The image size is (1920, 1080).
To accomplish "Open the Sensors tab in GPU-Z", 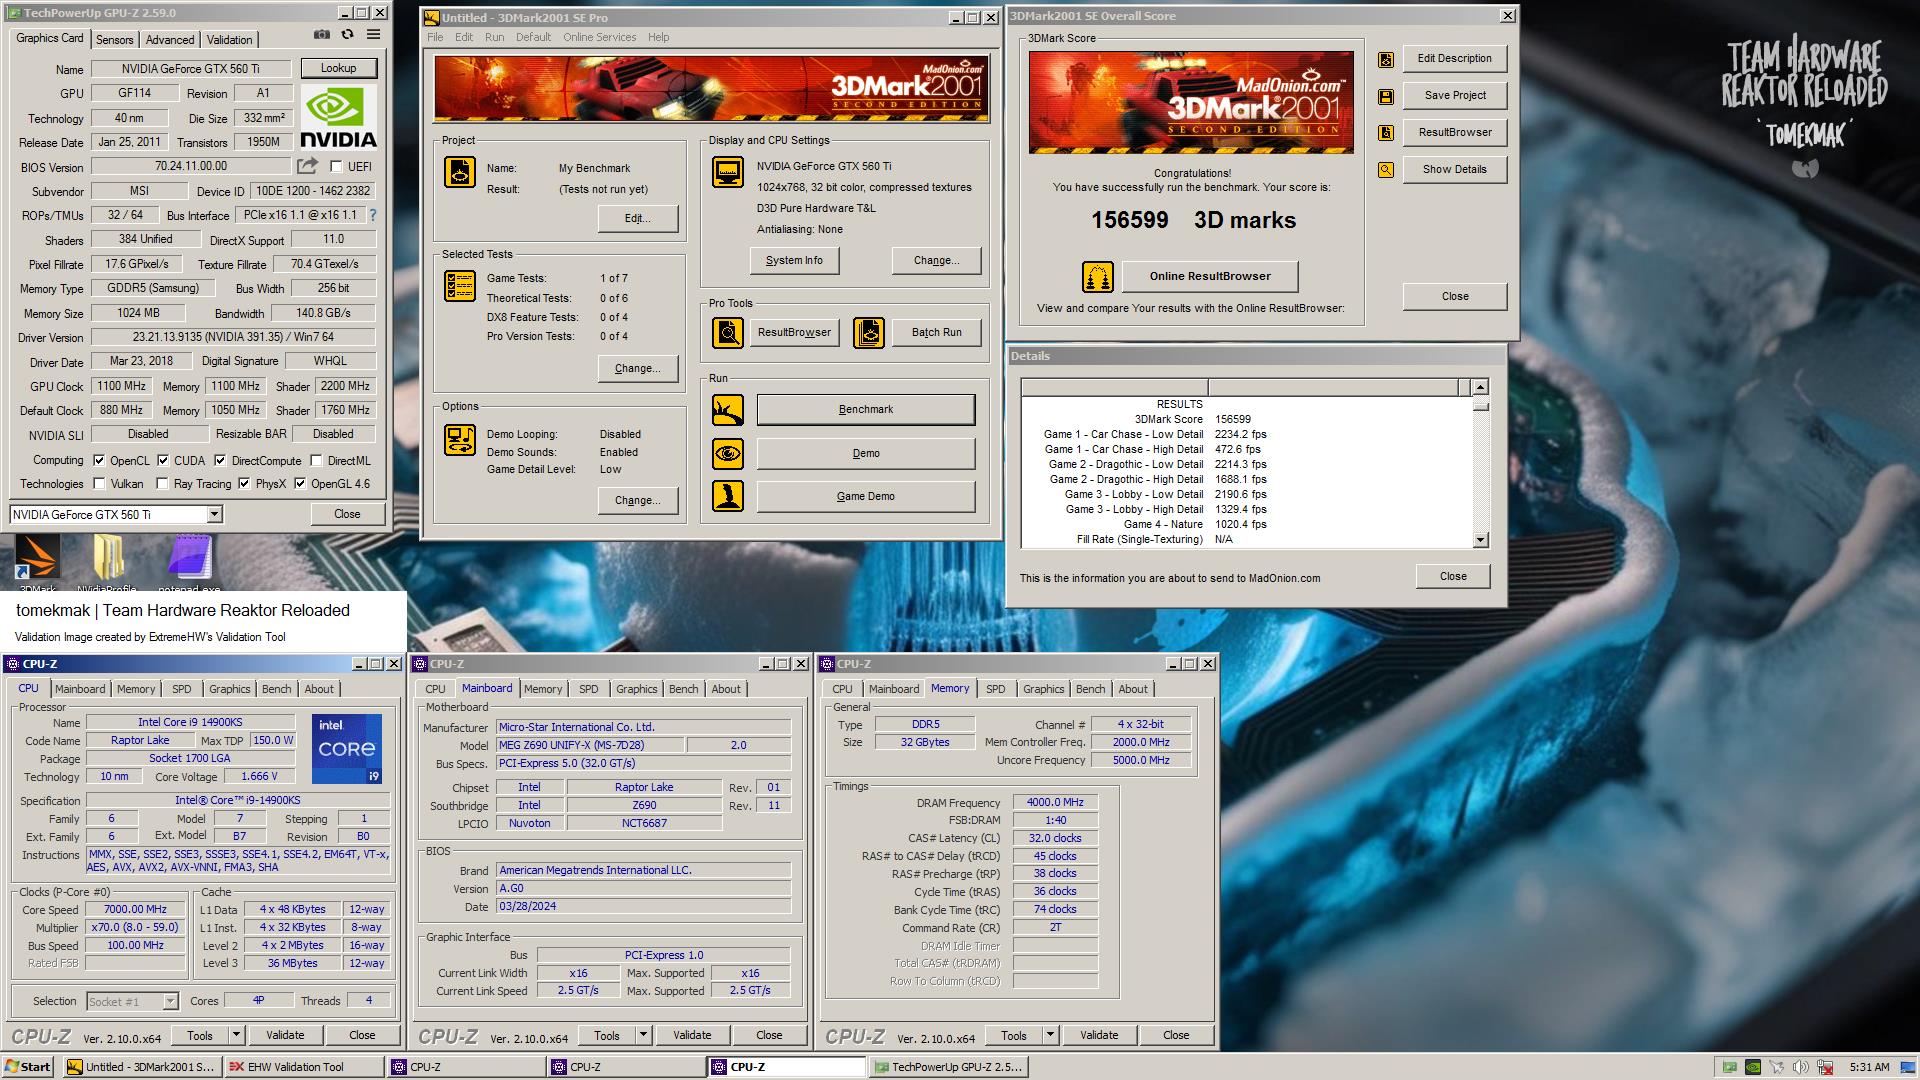I will click(114, 40).
